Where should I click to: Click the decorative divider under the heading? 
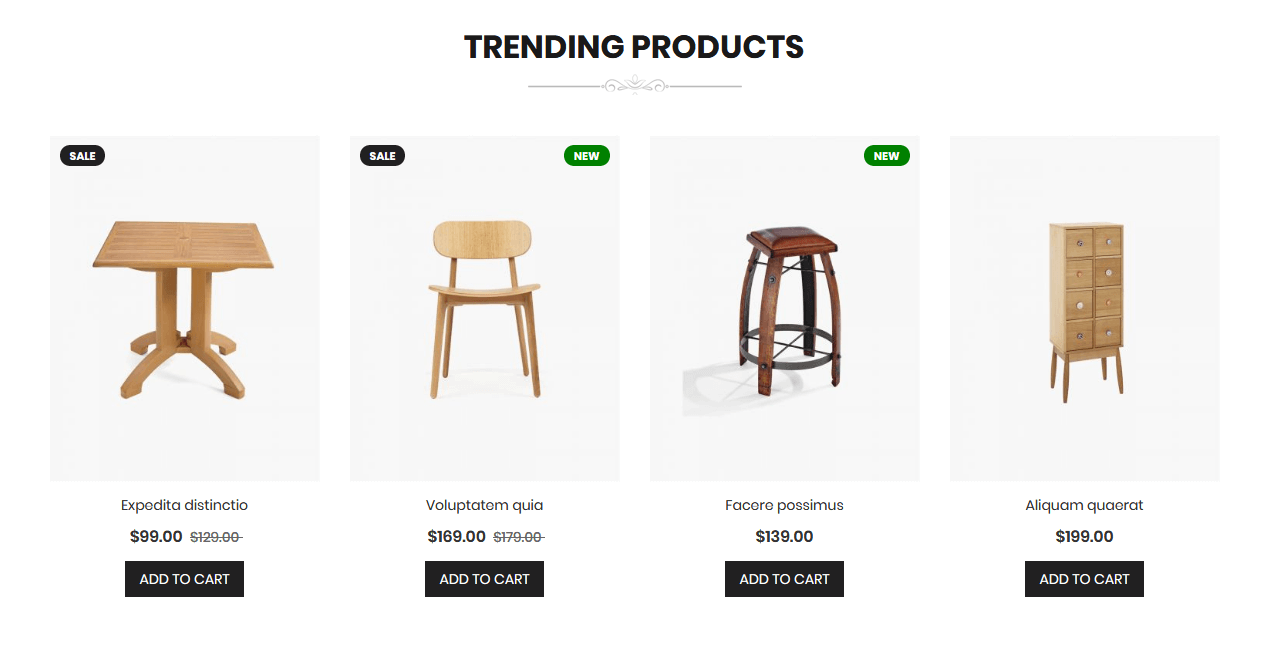click(x=634, y=85)
